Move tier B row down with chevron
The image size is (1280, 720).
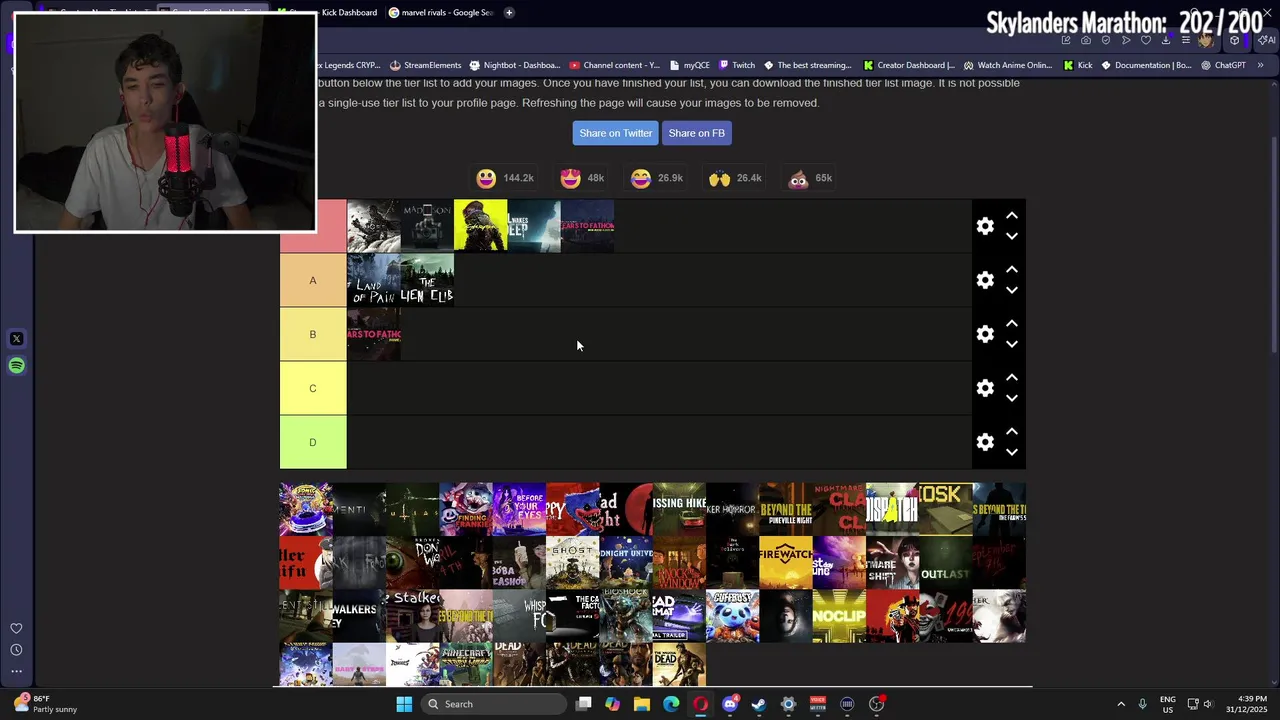pyautogui.click(x=1012, y=344)
